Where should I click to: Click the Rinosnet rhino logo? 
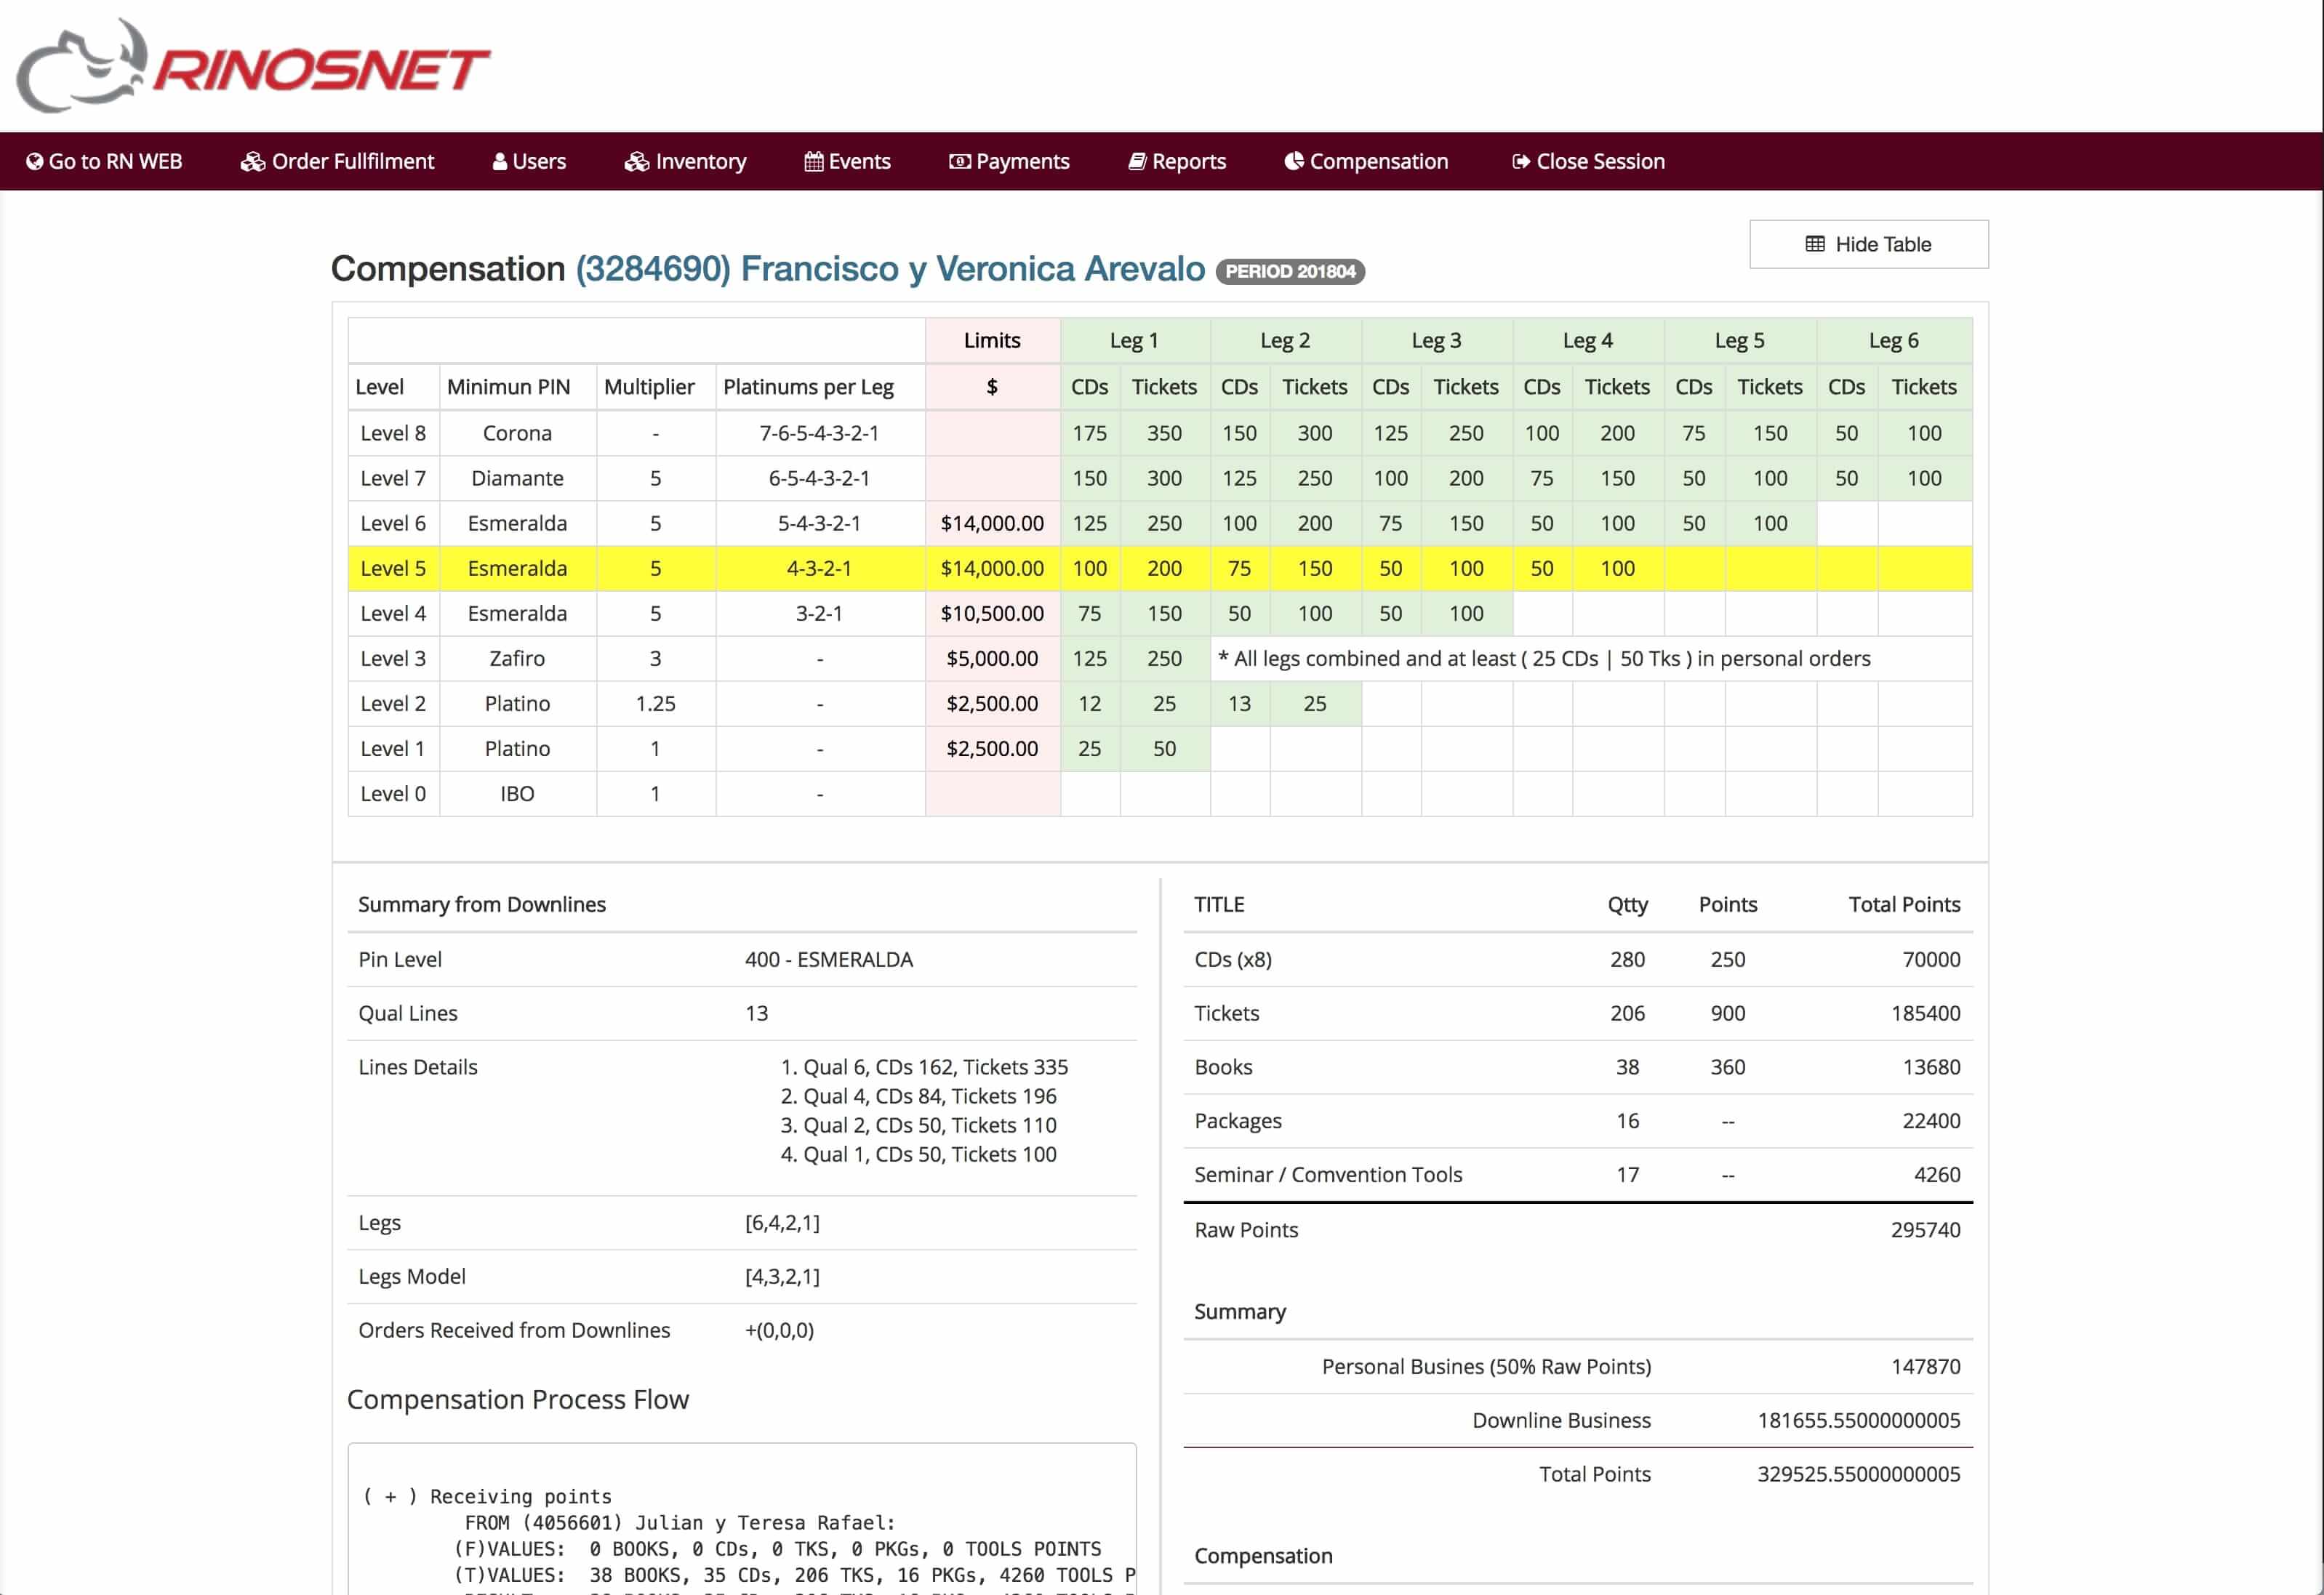(253, 66)
